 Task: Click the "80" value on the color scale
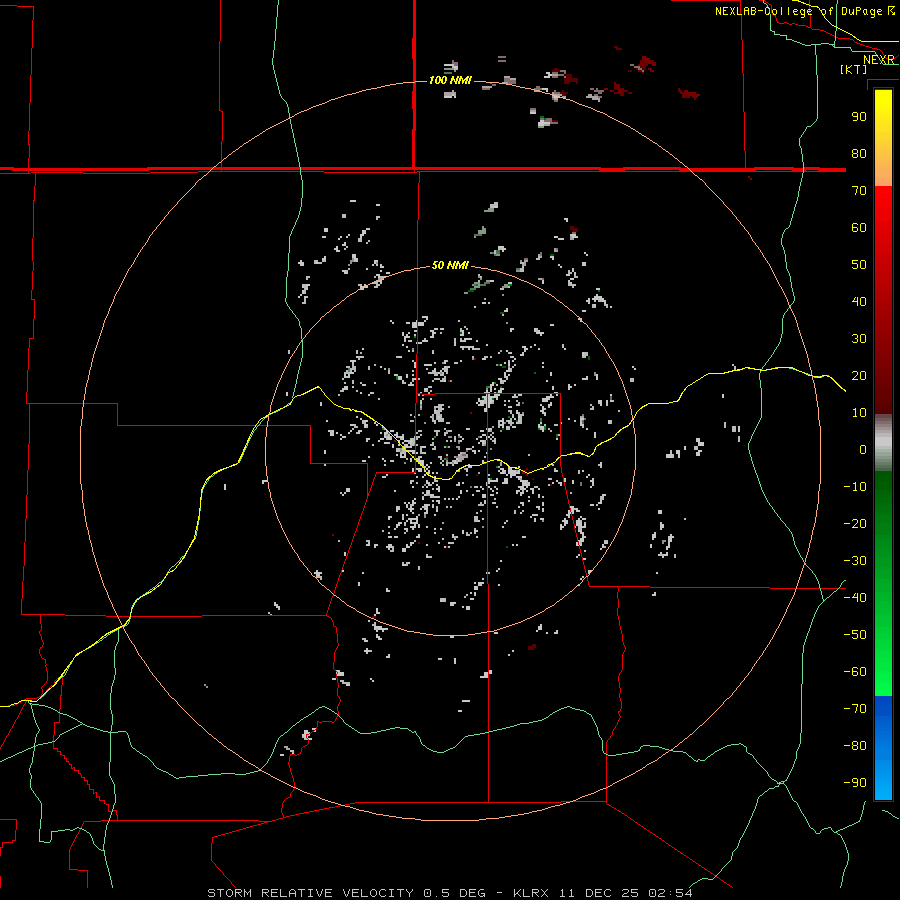pyautogui.click(x=859, y=153)
